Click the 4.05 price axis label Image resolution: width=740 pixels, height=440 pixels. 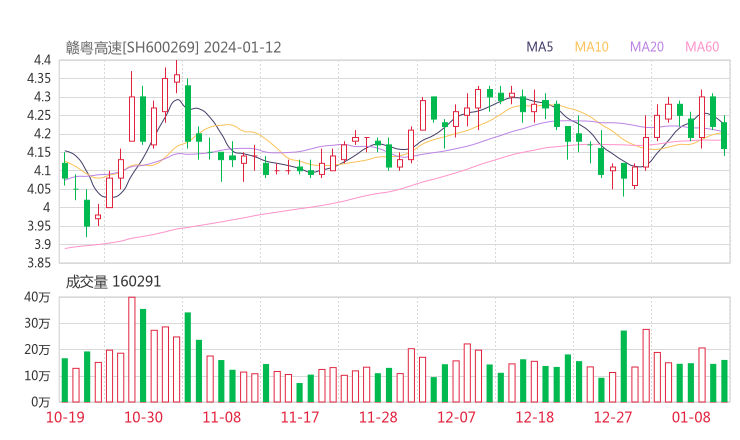click(x=39, y=189)
